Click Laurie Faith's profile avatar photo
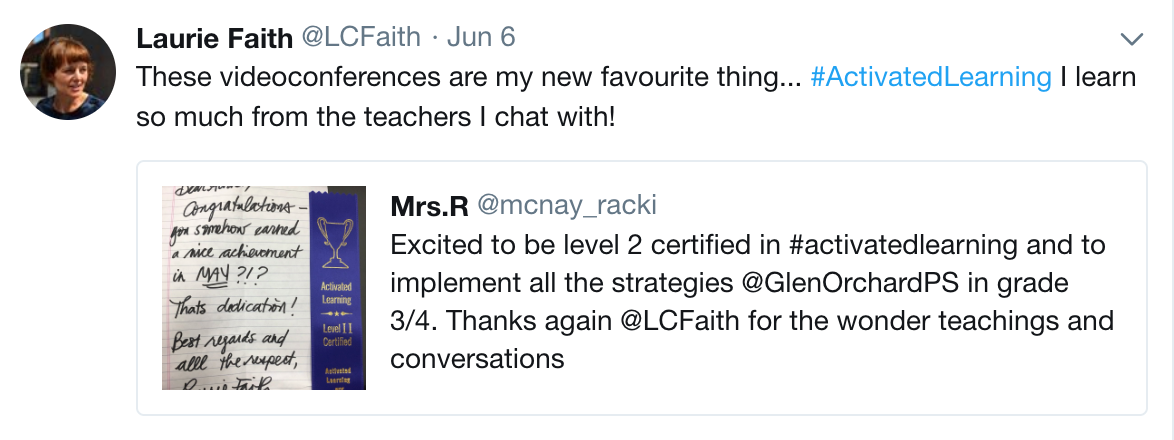 tap(68, 72)
